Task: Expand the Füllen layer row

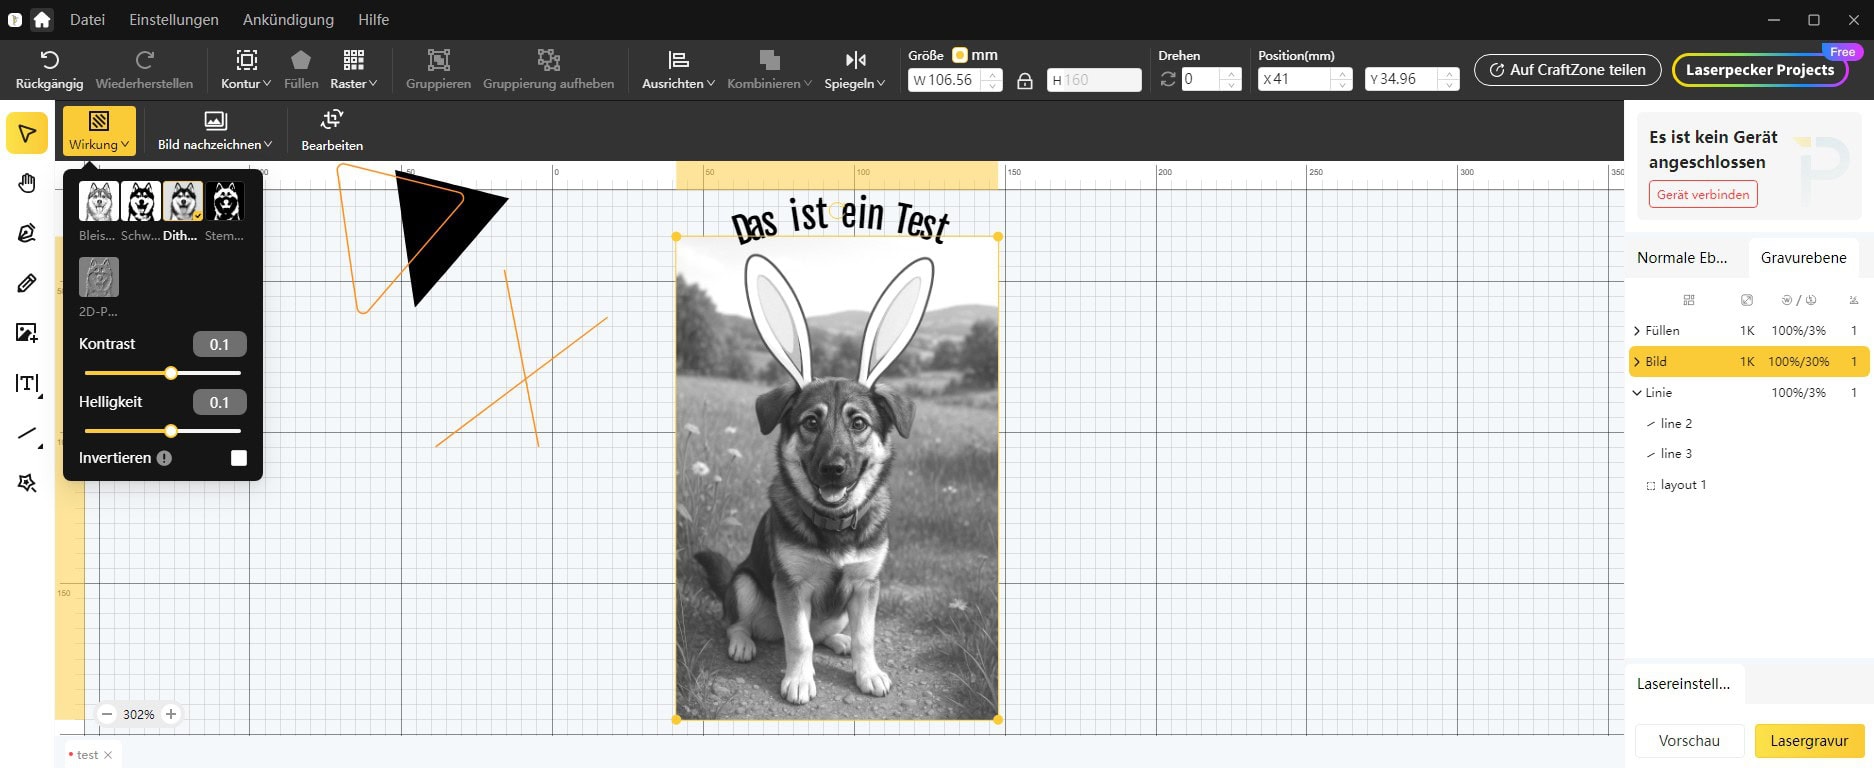Action: (x=1637, y=331)
